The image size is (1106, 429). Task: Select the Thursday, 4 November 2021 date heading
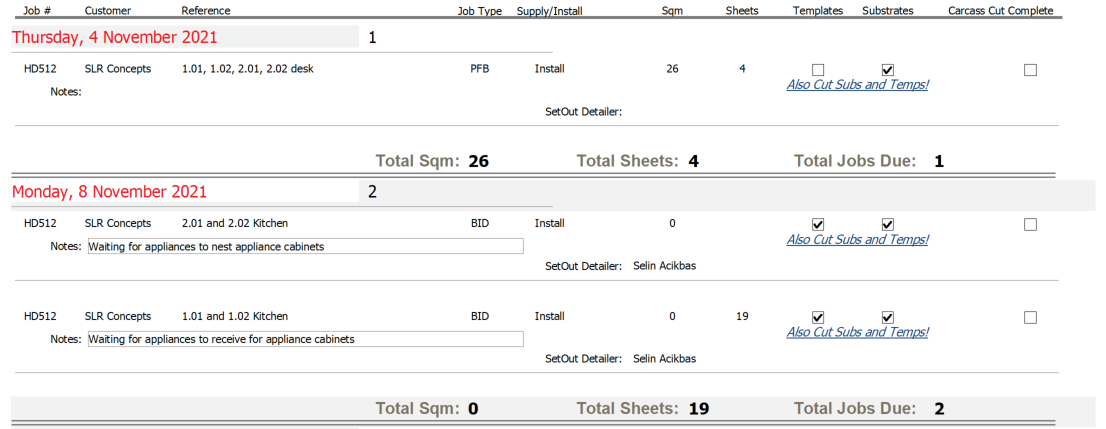(x=115, y=38)
